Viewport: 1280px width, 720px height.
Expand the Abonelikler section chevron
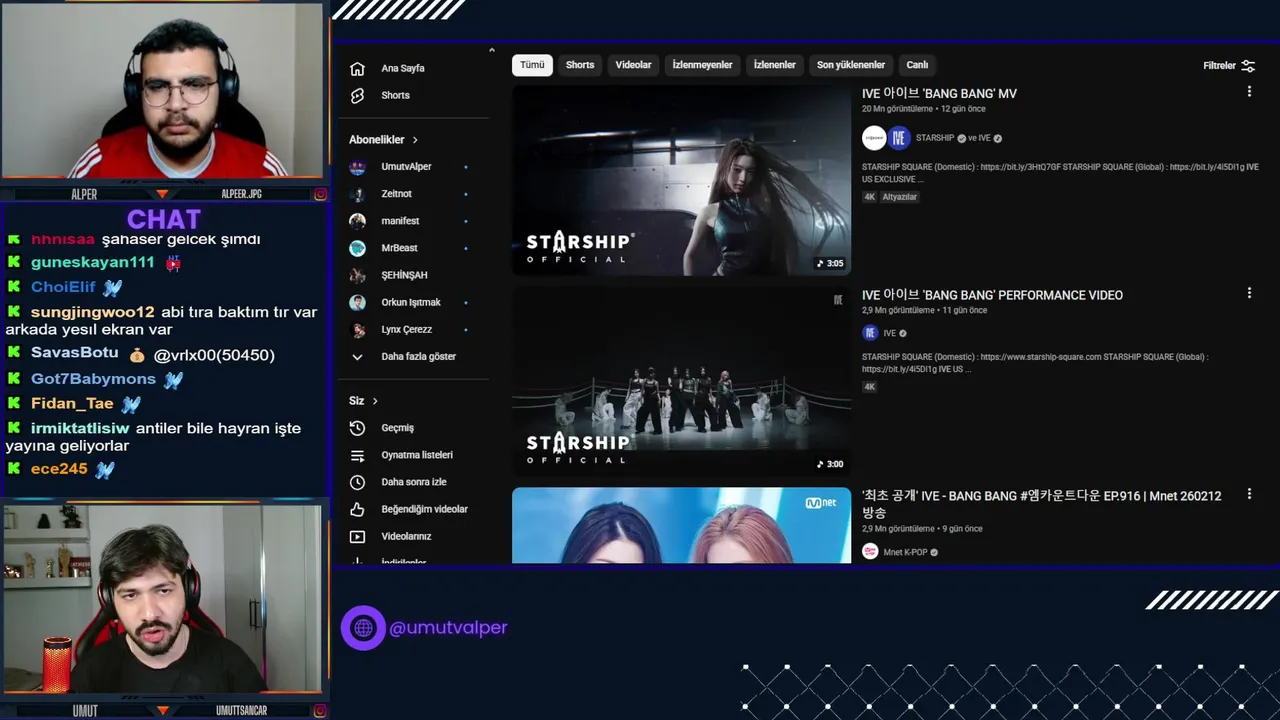[415, 140]
